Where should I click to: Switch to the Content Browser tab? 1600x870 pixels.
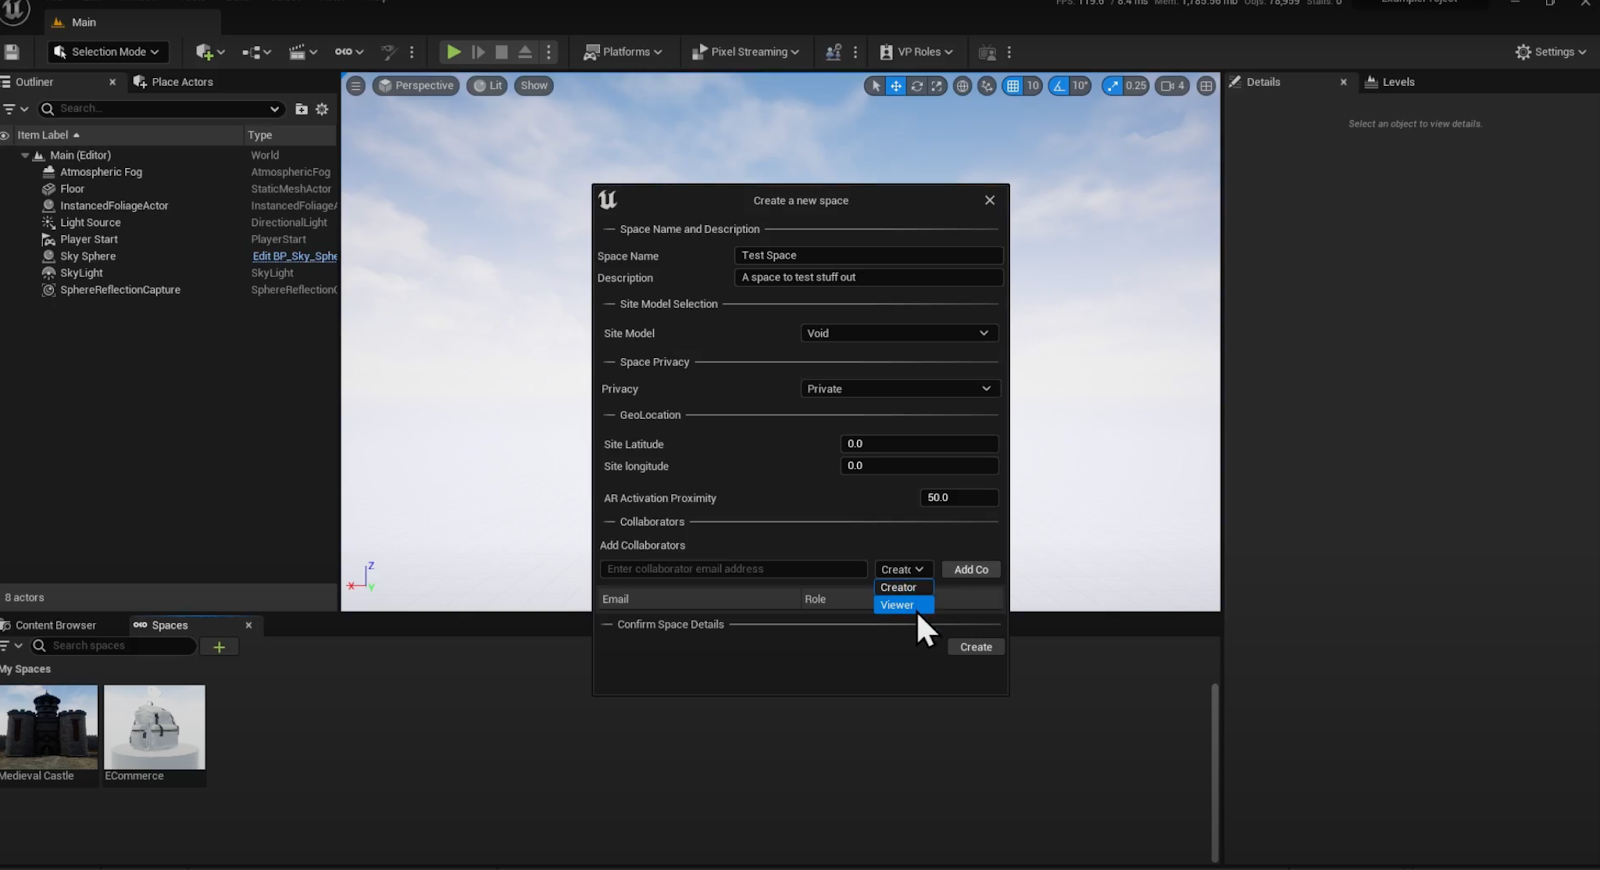pos(56,625)
